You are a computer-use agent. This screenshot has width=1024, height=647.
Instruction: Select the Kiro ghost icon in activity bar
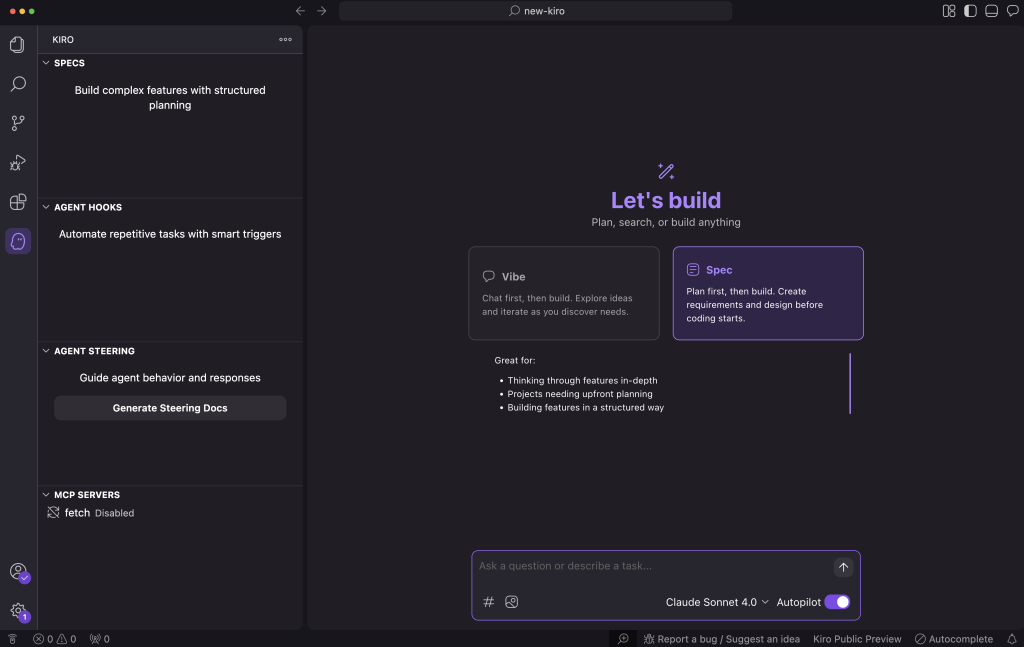(x=18, y=241)
